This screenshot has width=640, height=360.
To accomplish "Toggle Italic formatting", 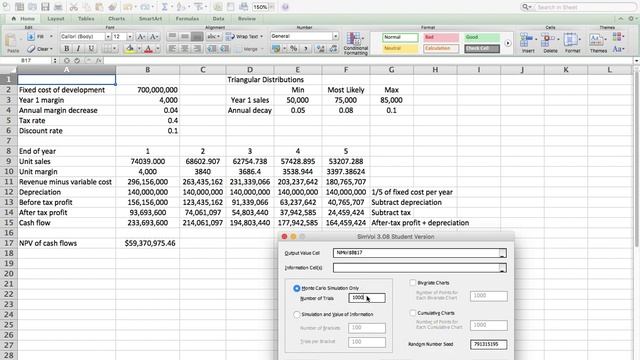I will click(x=78, y=49).
